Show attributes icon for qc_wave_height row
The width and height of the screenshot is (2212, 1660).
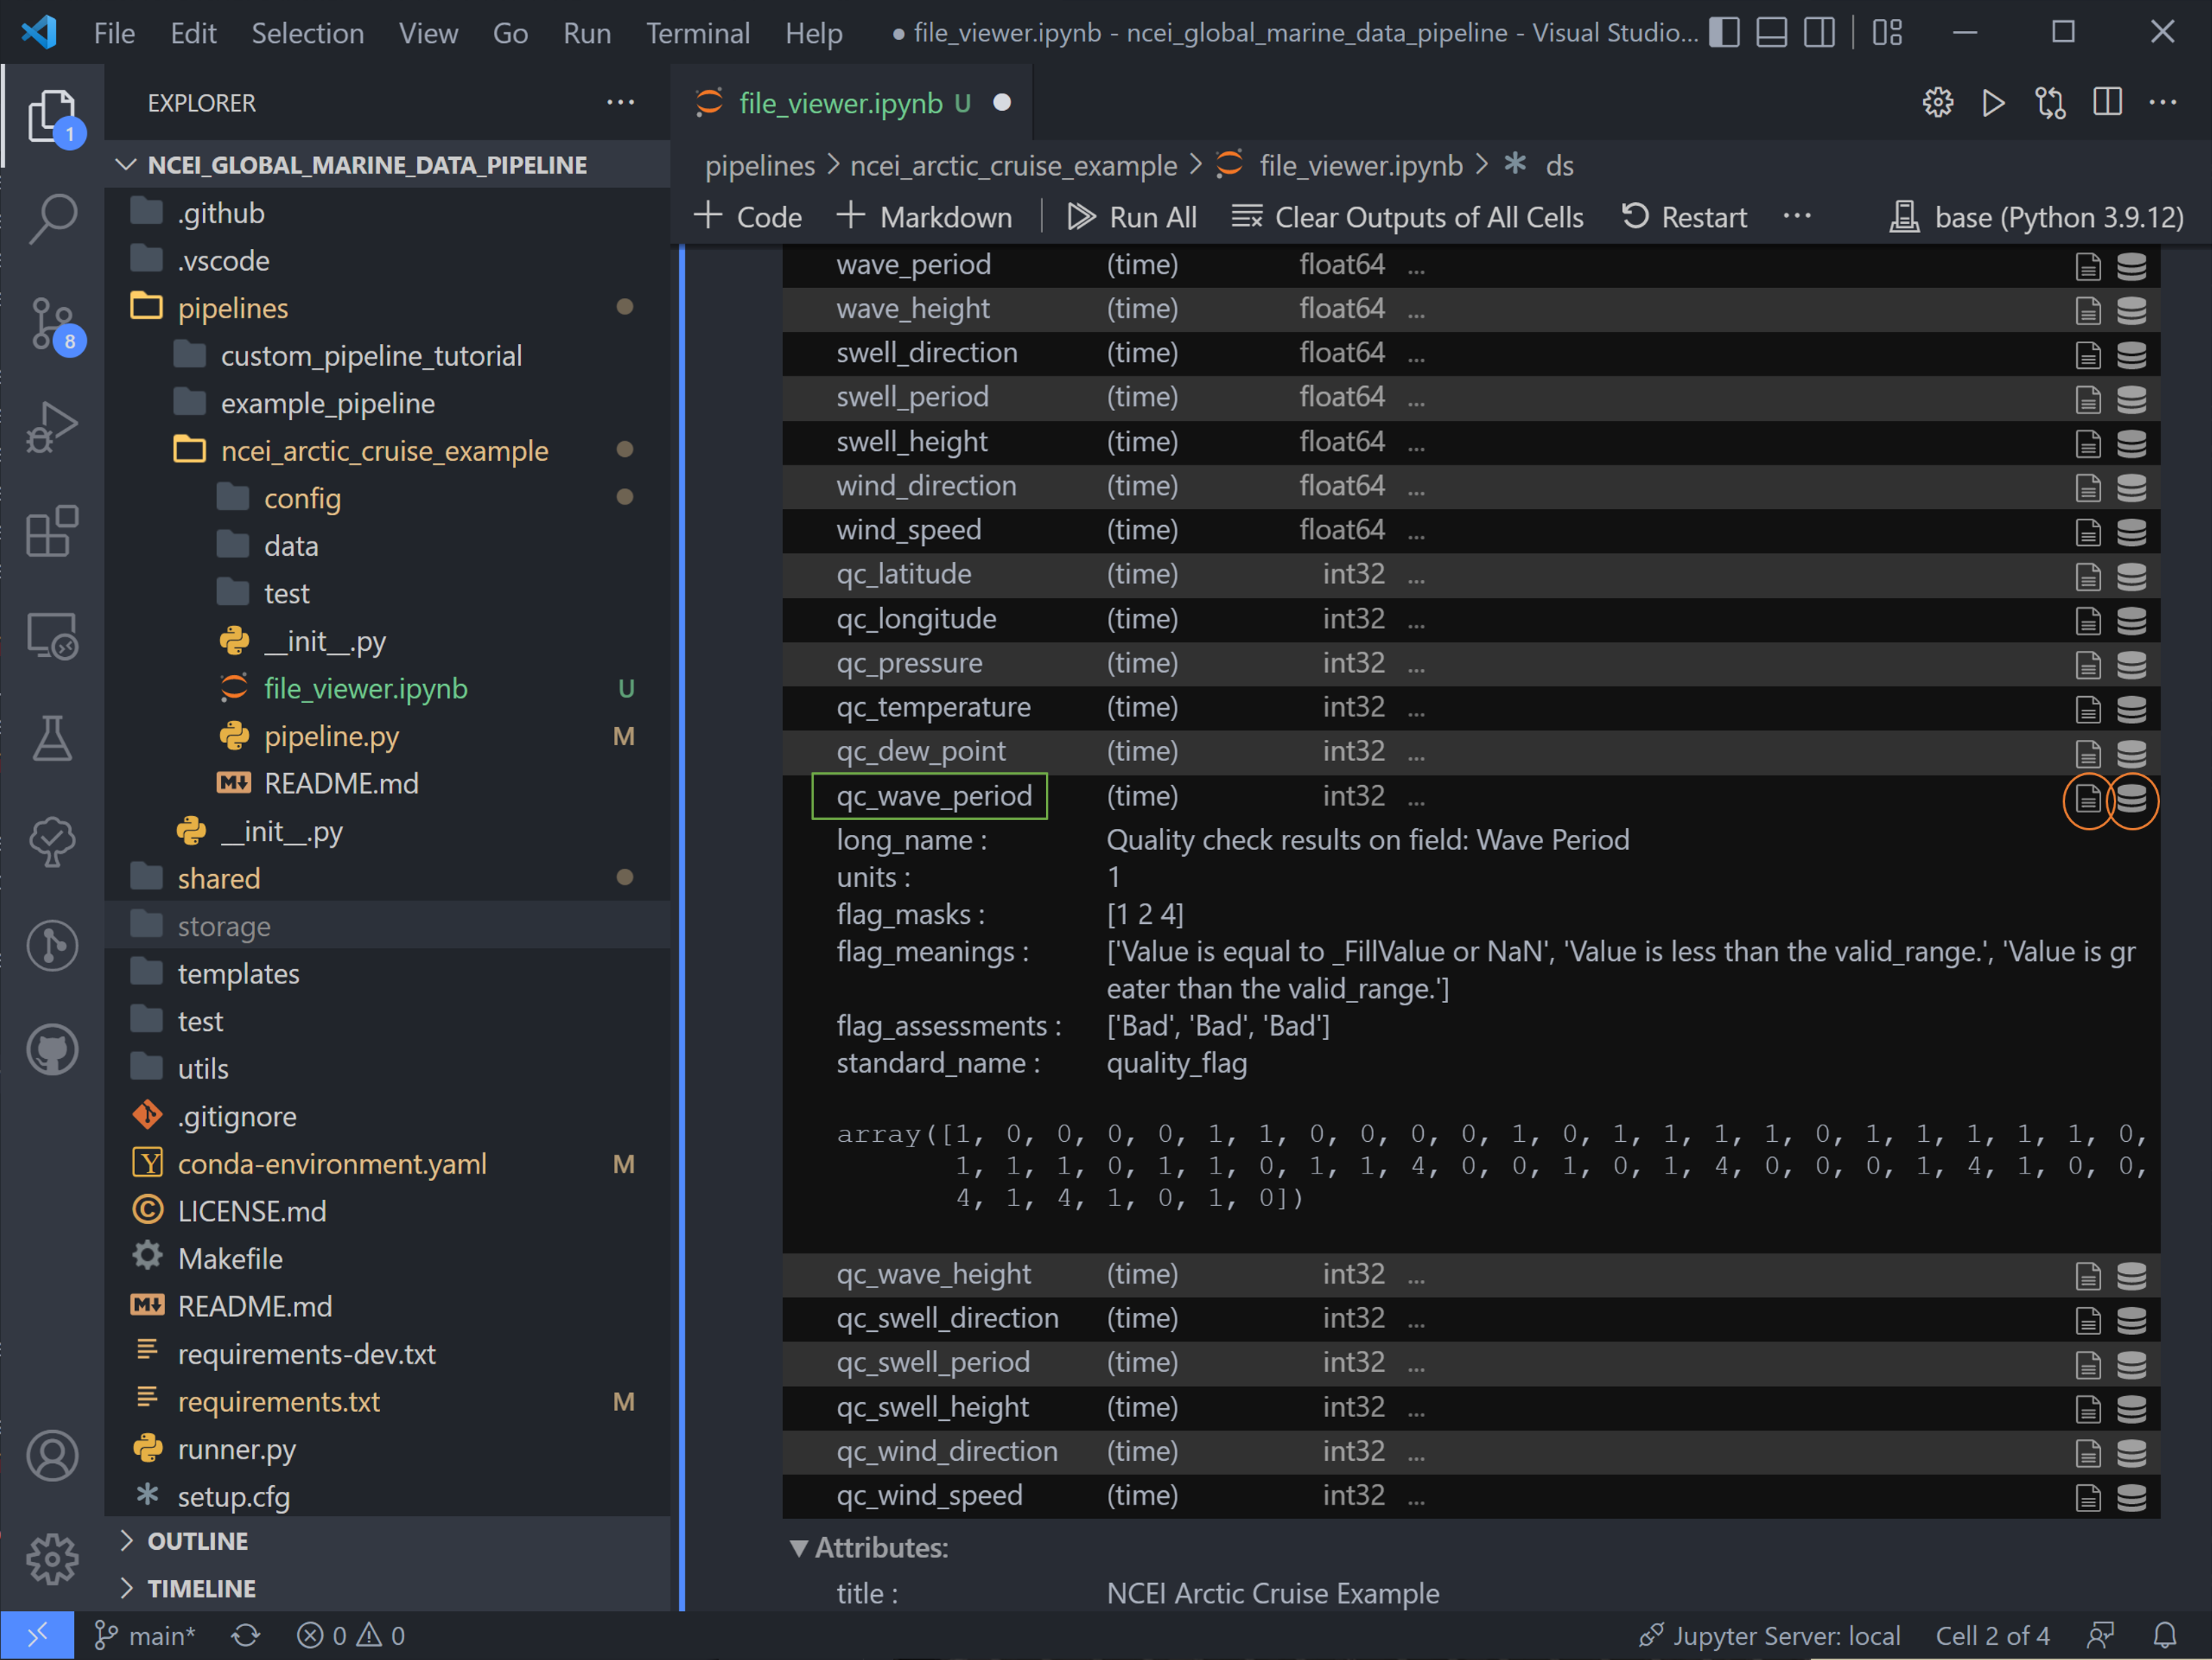(2087, 1276)
